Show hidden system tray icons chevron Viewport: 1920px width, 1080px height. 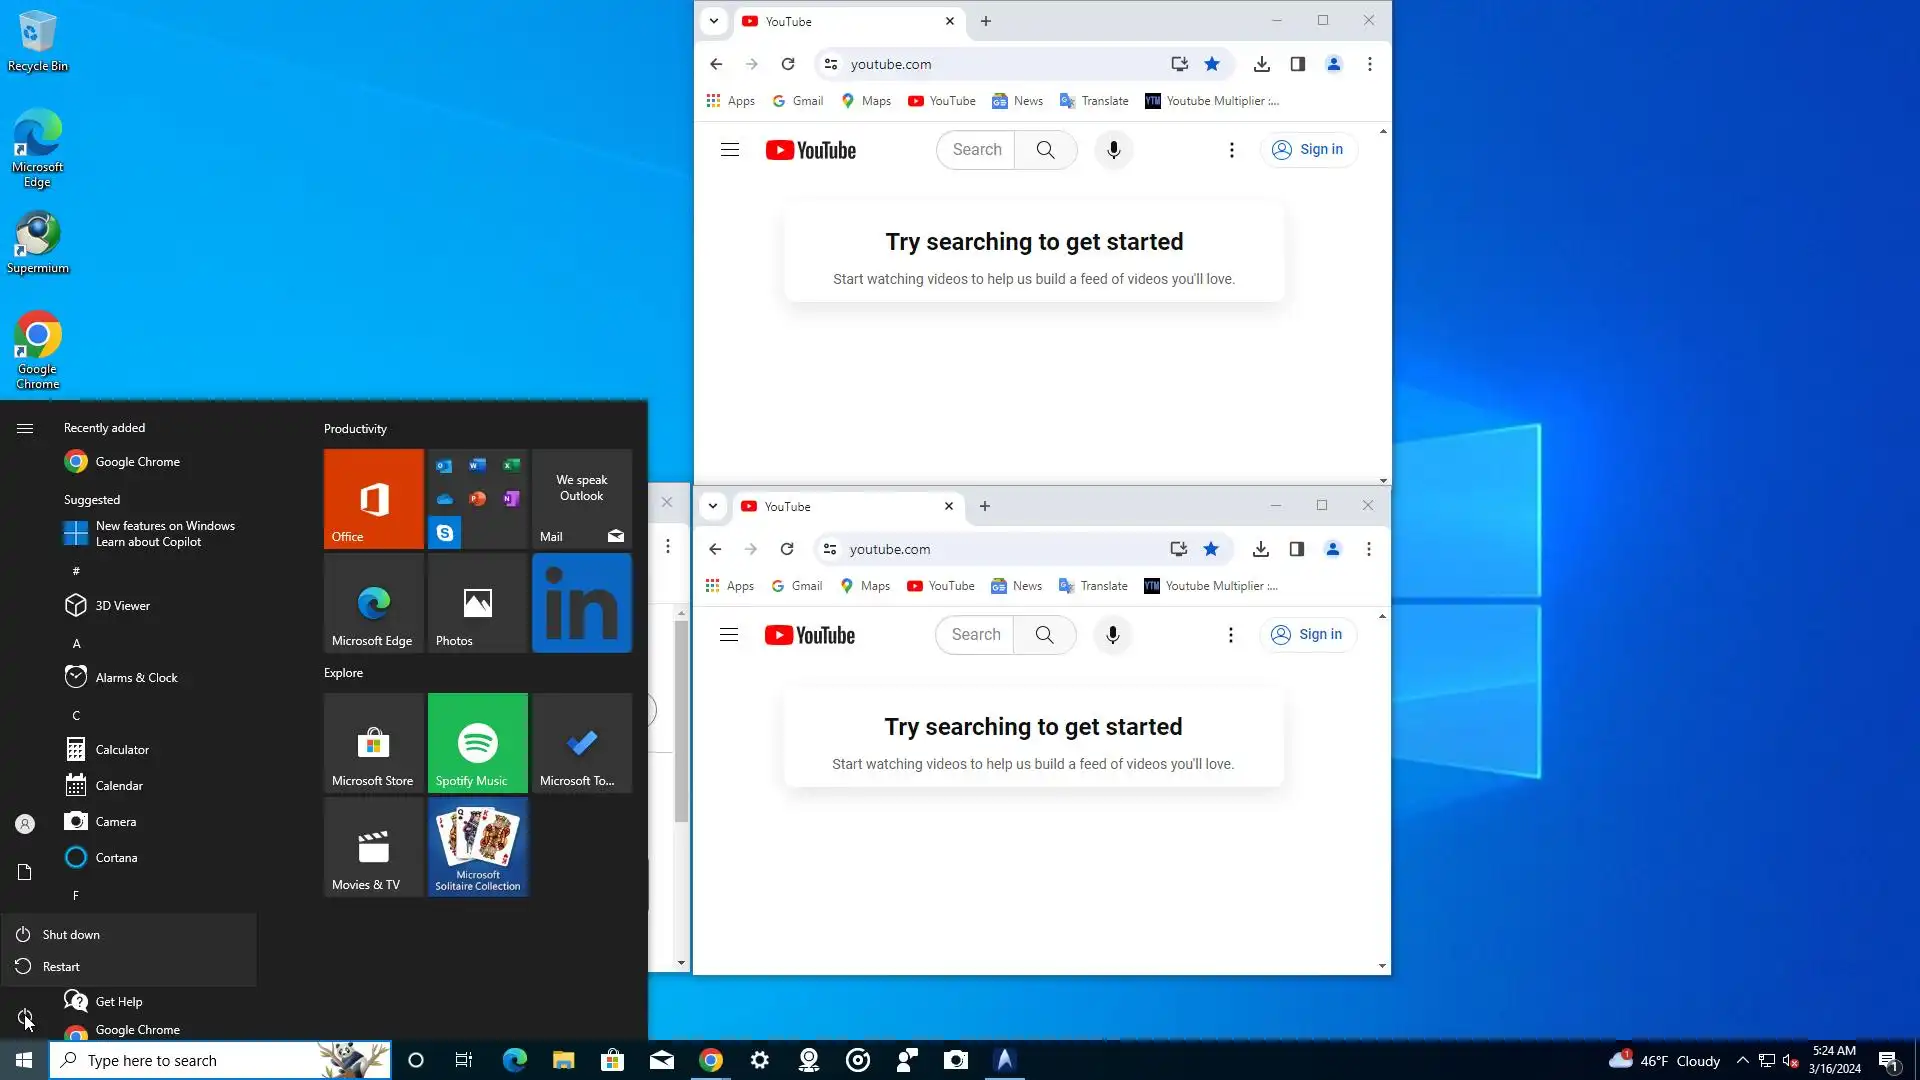1742,1060
